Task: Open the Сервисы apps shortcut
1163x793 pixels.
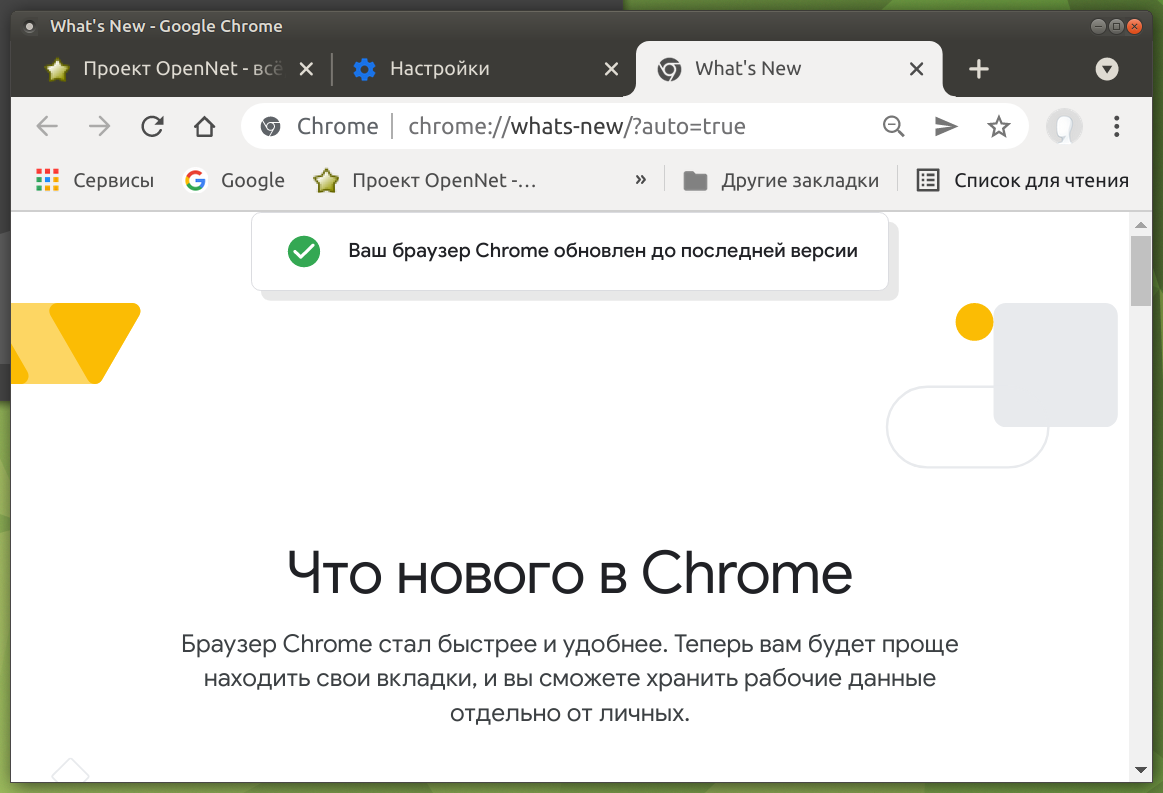Action: 95,180
